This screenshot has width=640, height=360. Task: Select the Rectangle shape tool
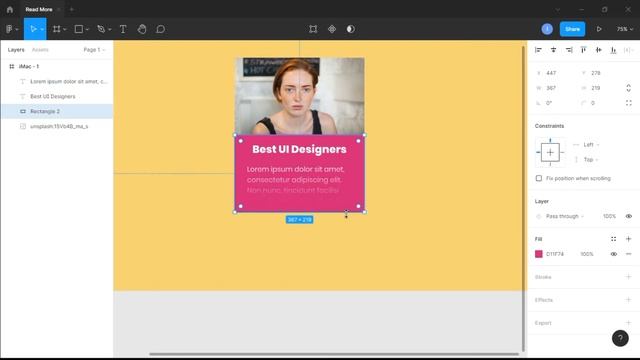(78, 29)
